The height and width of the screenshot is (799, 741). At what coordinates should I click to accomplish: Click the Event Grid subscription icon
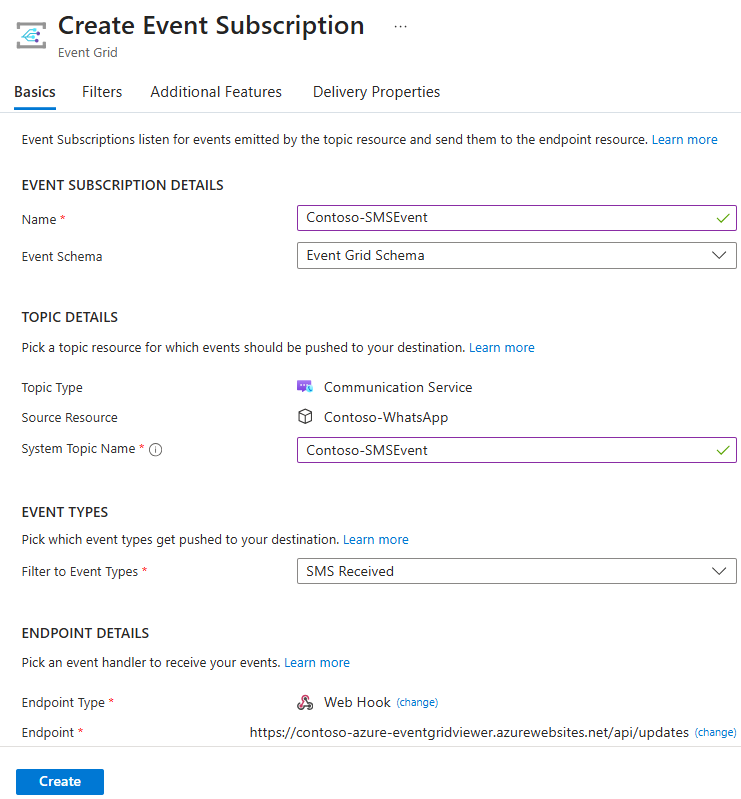[x=31, y=35]
